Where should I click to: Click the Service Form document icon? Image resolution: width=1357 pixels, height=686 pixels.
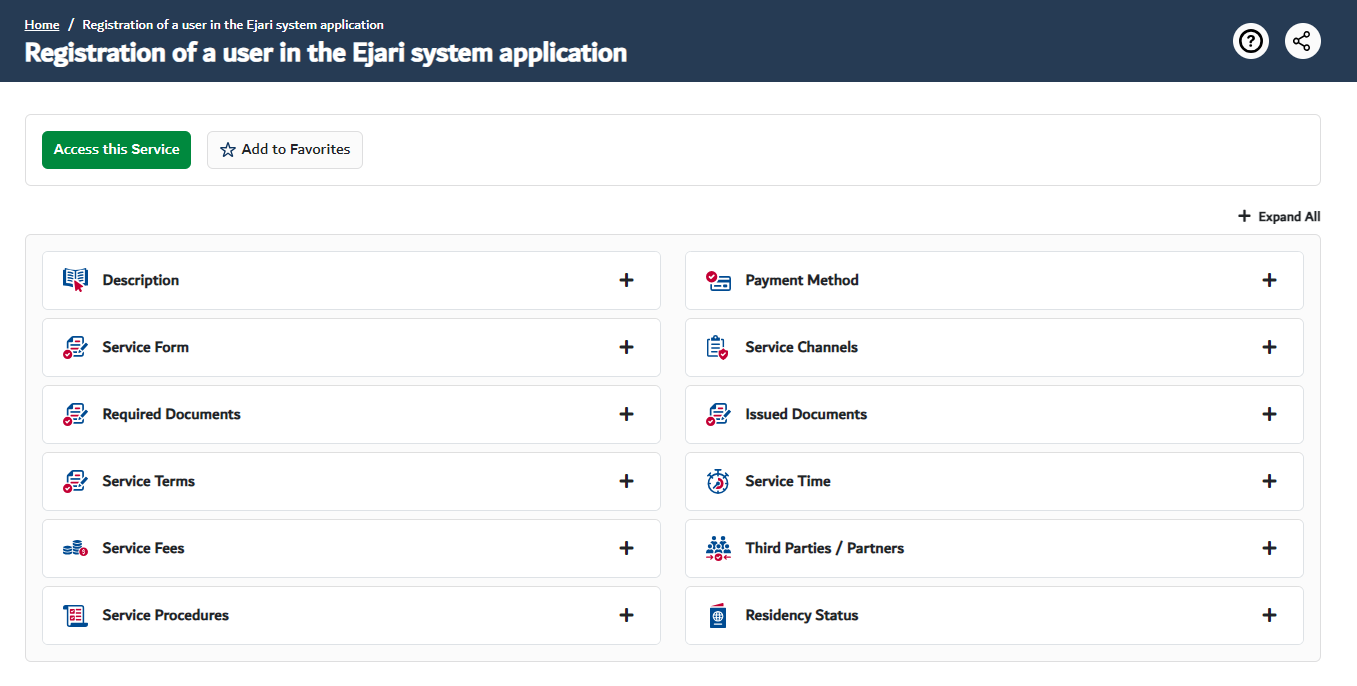point(75,347)
